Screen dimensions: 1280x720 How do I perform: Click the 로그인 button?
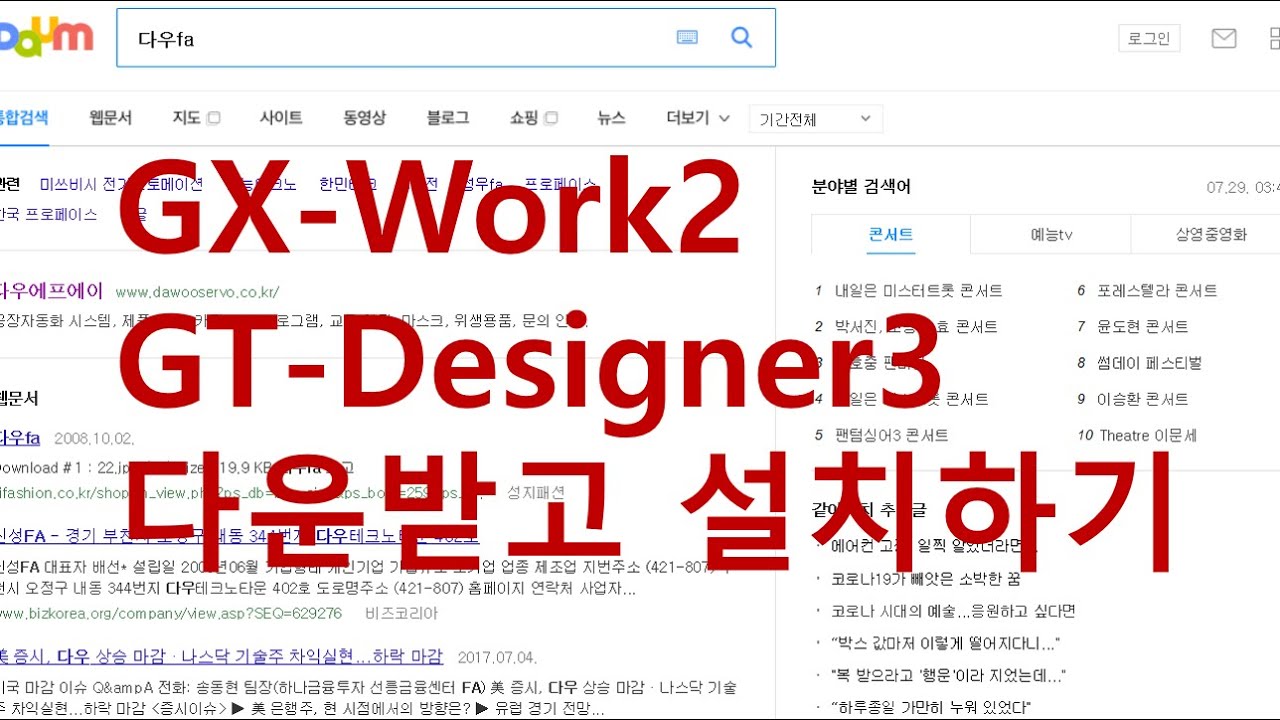(x=1149, y=39)
